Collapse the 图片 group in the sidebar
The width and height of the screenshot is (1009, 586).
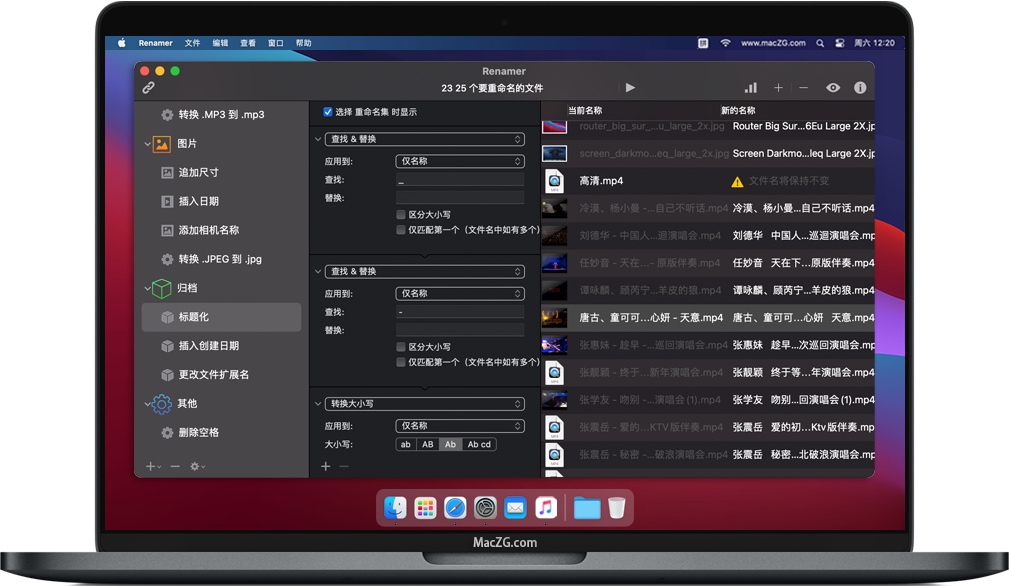pos(148,144)
